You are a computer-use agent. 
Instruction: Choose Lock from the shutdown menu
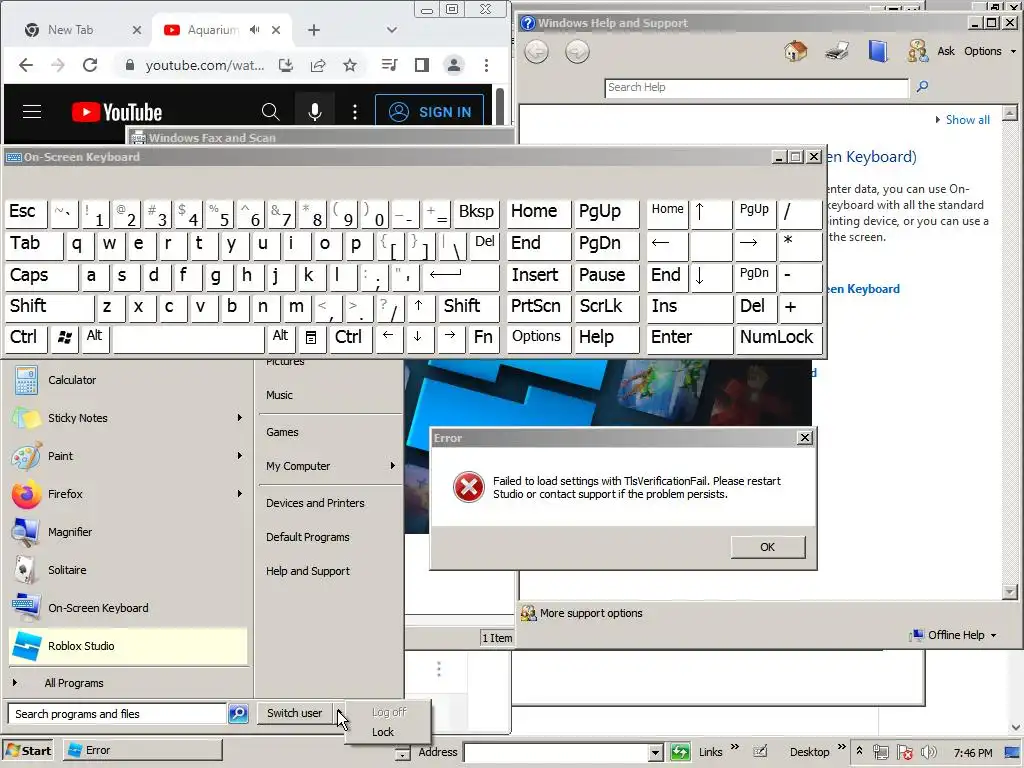(x=383, y=732)
